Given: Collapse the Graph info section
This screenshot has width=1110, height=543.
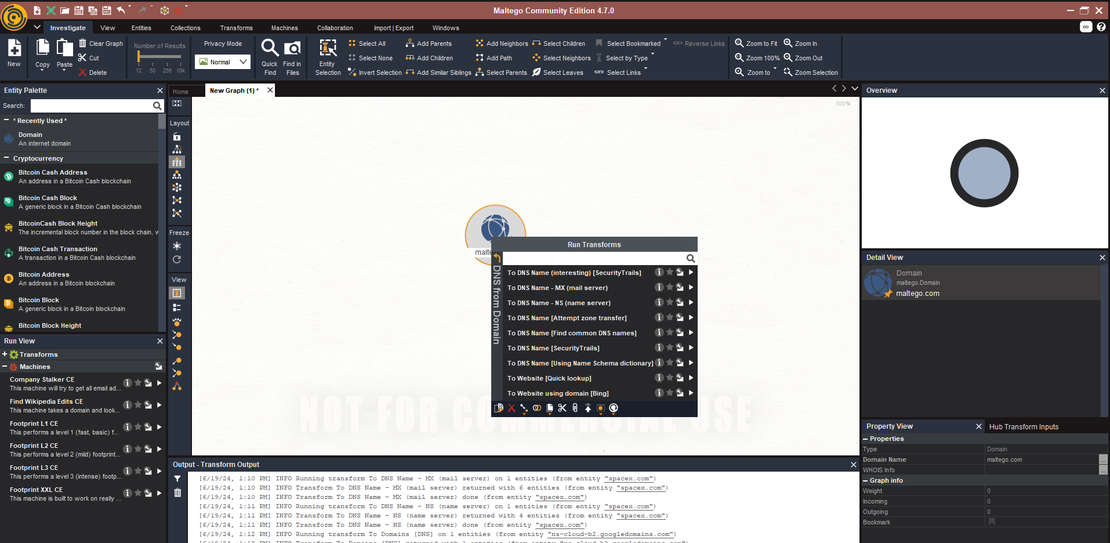Looking at the screenshot, I should tap(866, 481).
